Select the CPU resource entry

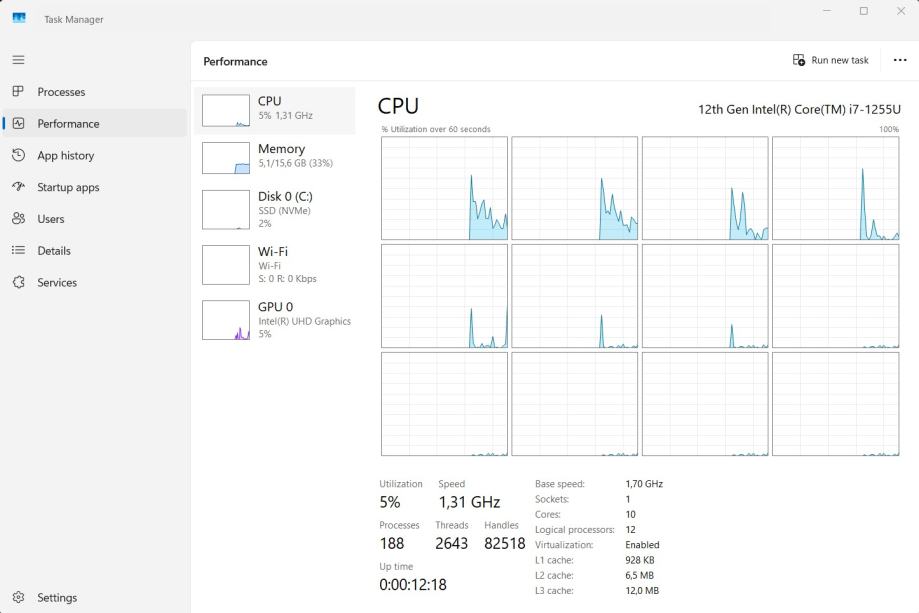click(275, 109)
